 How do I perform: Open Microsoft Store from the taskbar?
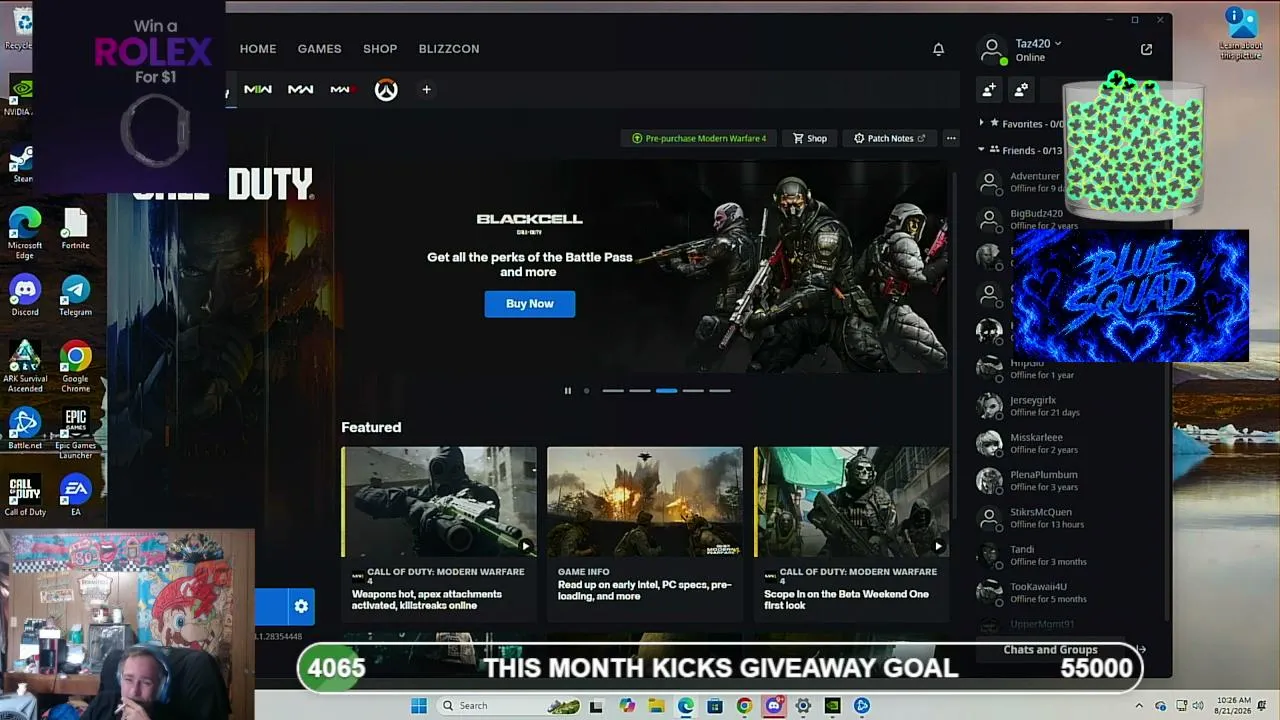tap(714, 706)
